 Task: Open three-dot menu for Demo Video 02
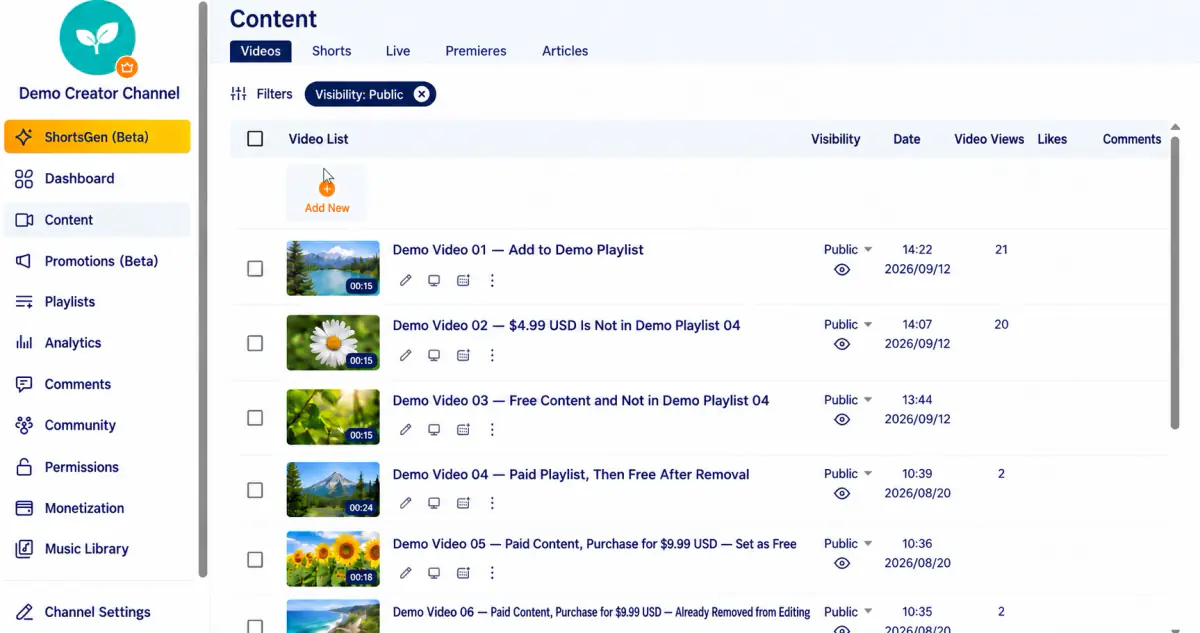[x=492, y=355]
